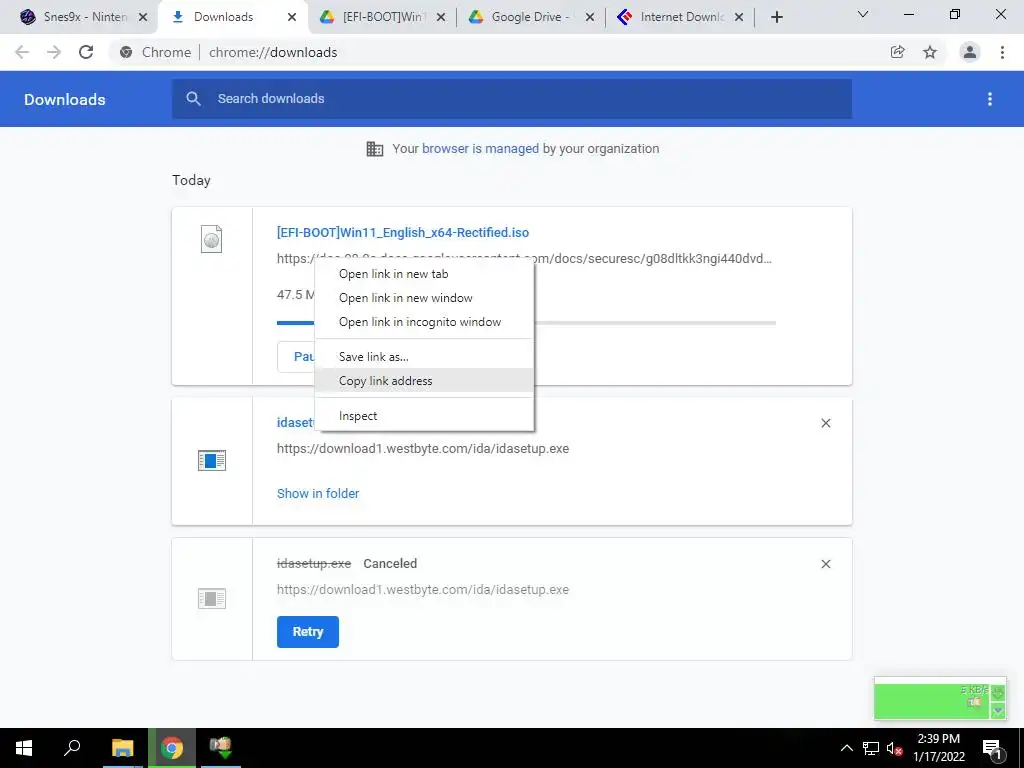1024x768 pixels.
Task: Bookmark this page with star icon
Action: pyautogui.click(x=930, y=52)
